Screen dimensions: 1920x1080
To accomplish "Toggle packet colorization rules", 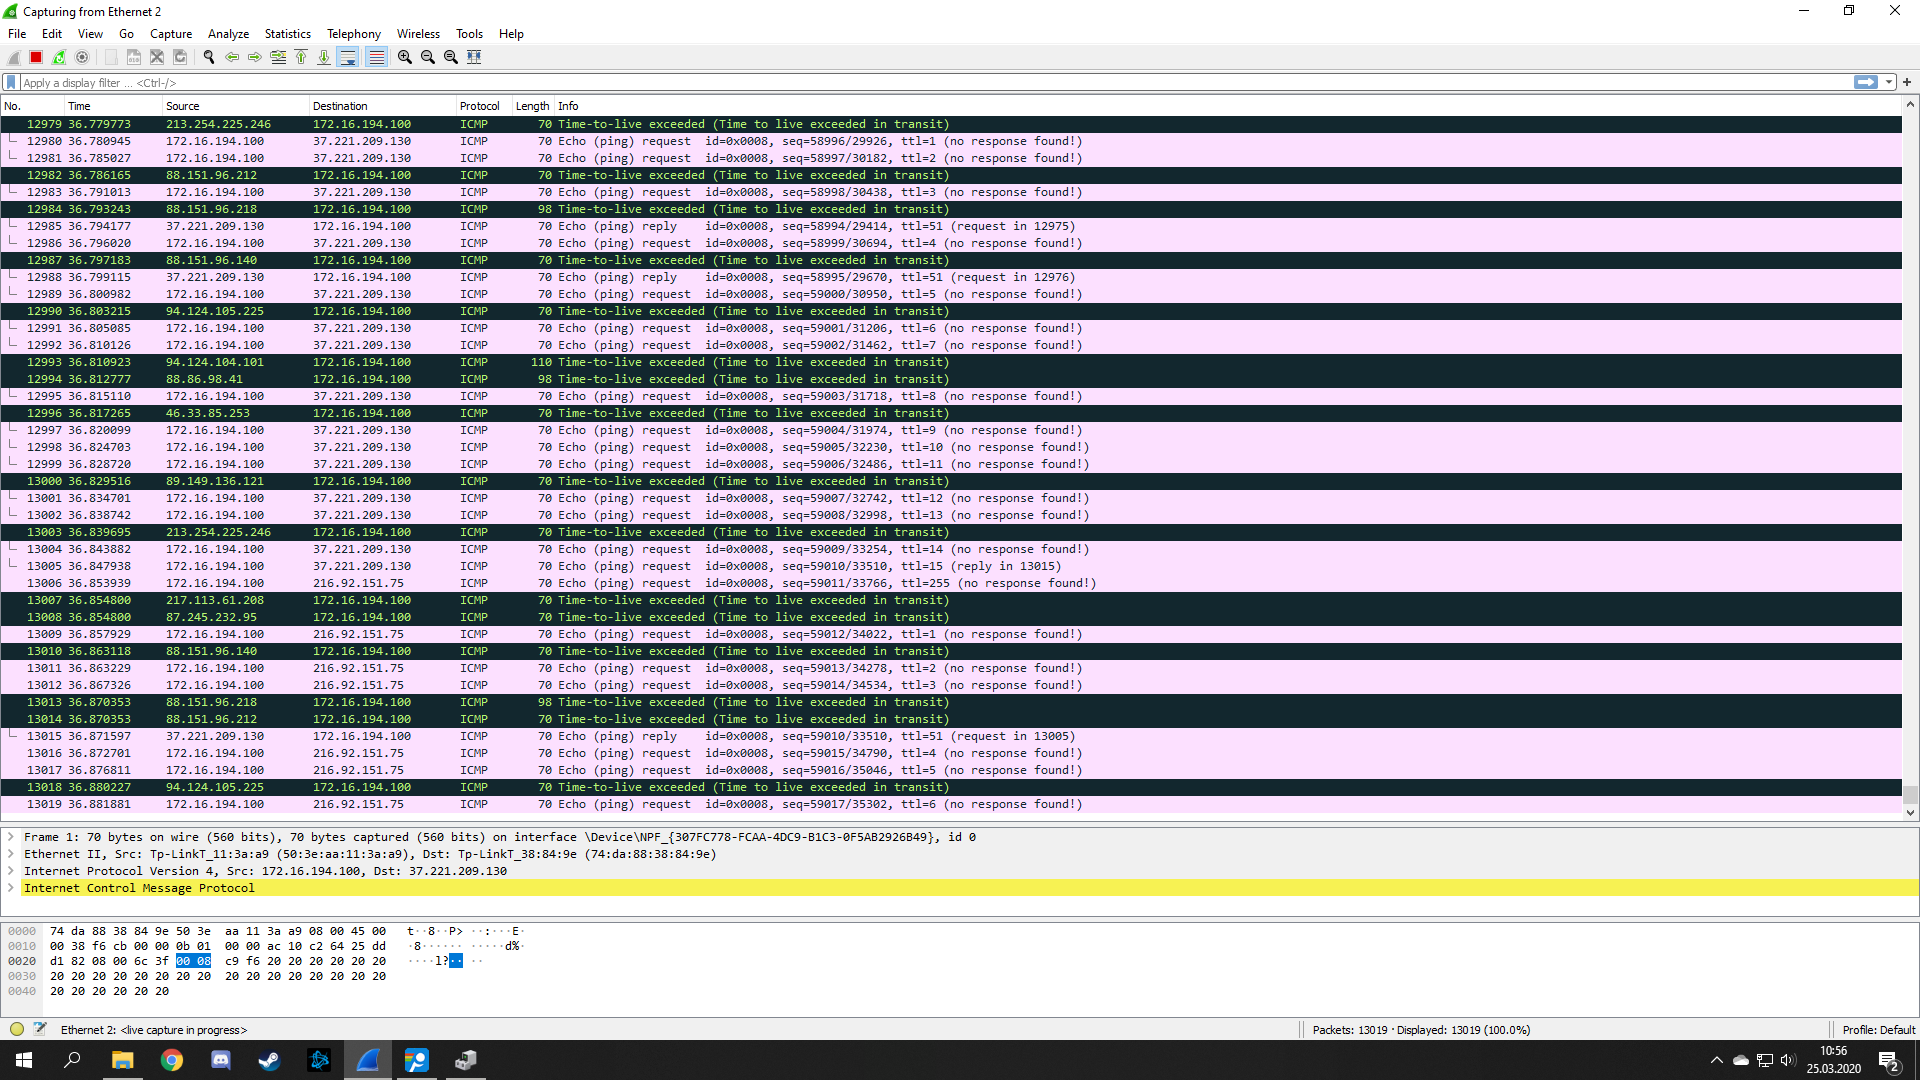I will coord(376,57).
